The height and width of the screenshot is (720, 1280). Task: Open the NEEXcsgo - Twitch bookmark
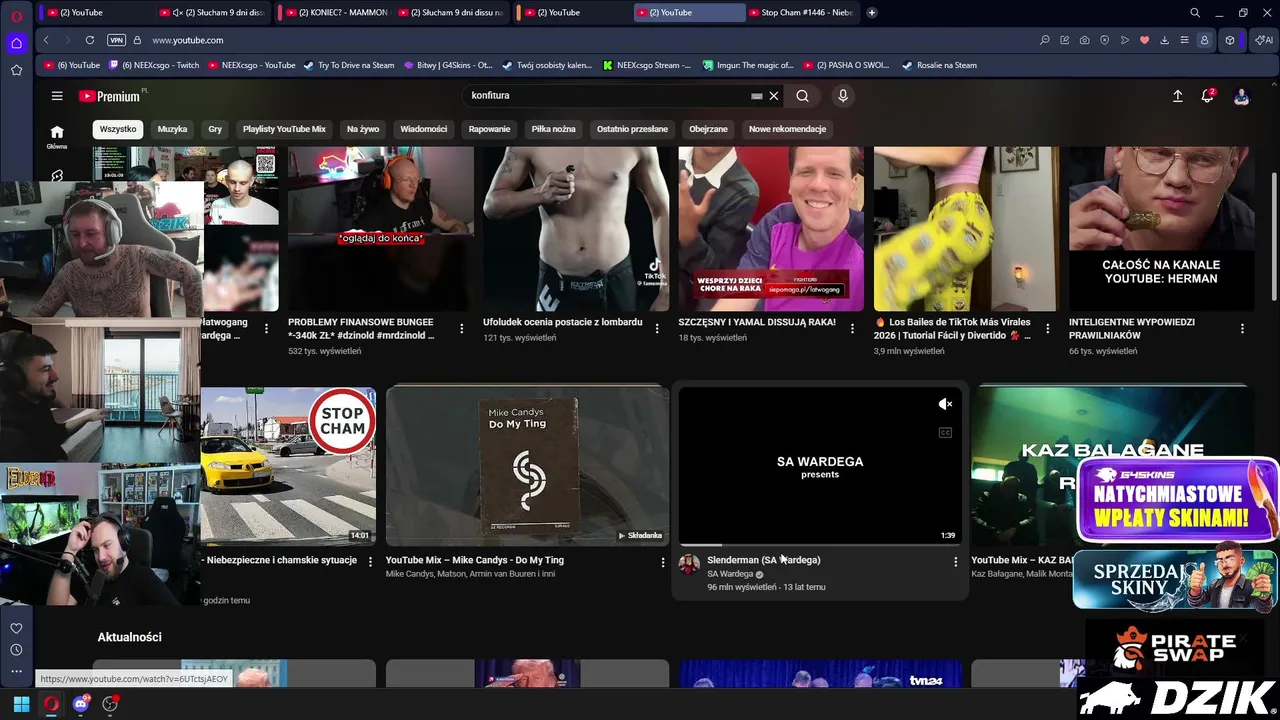(154, 65)
